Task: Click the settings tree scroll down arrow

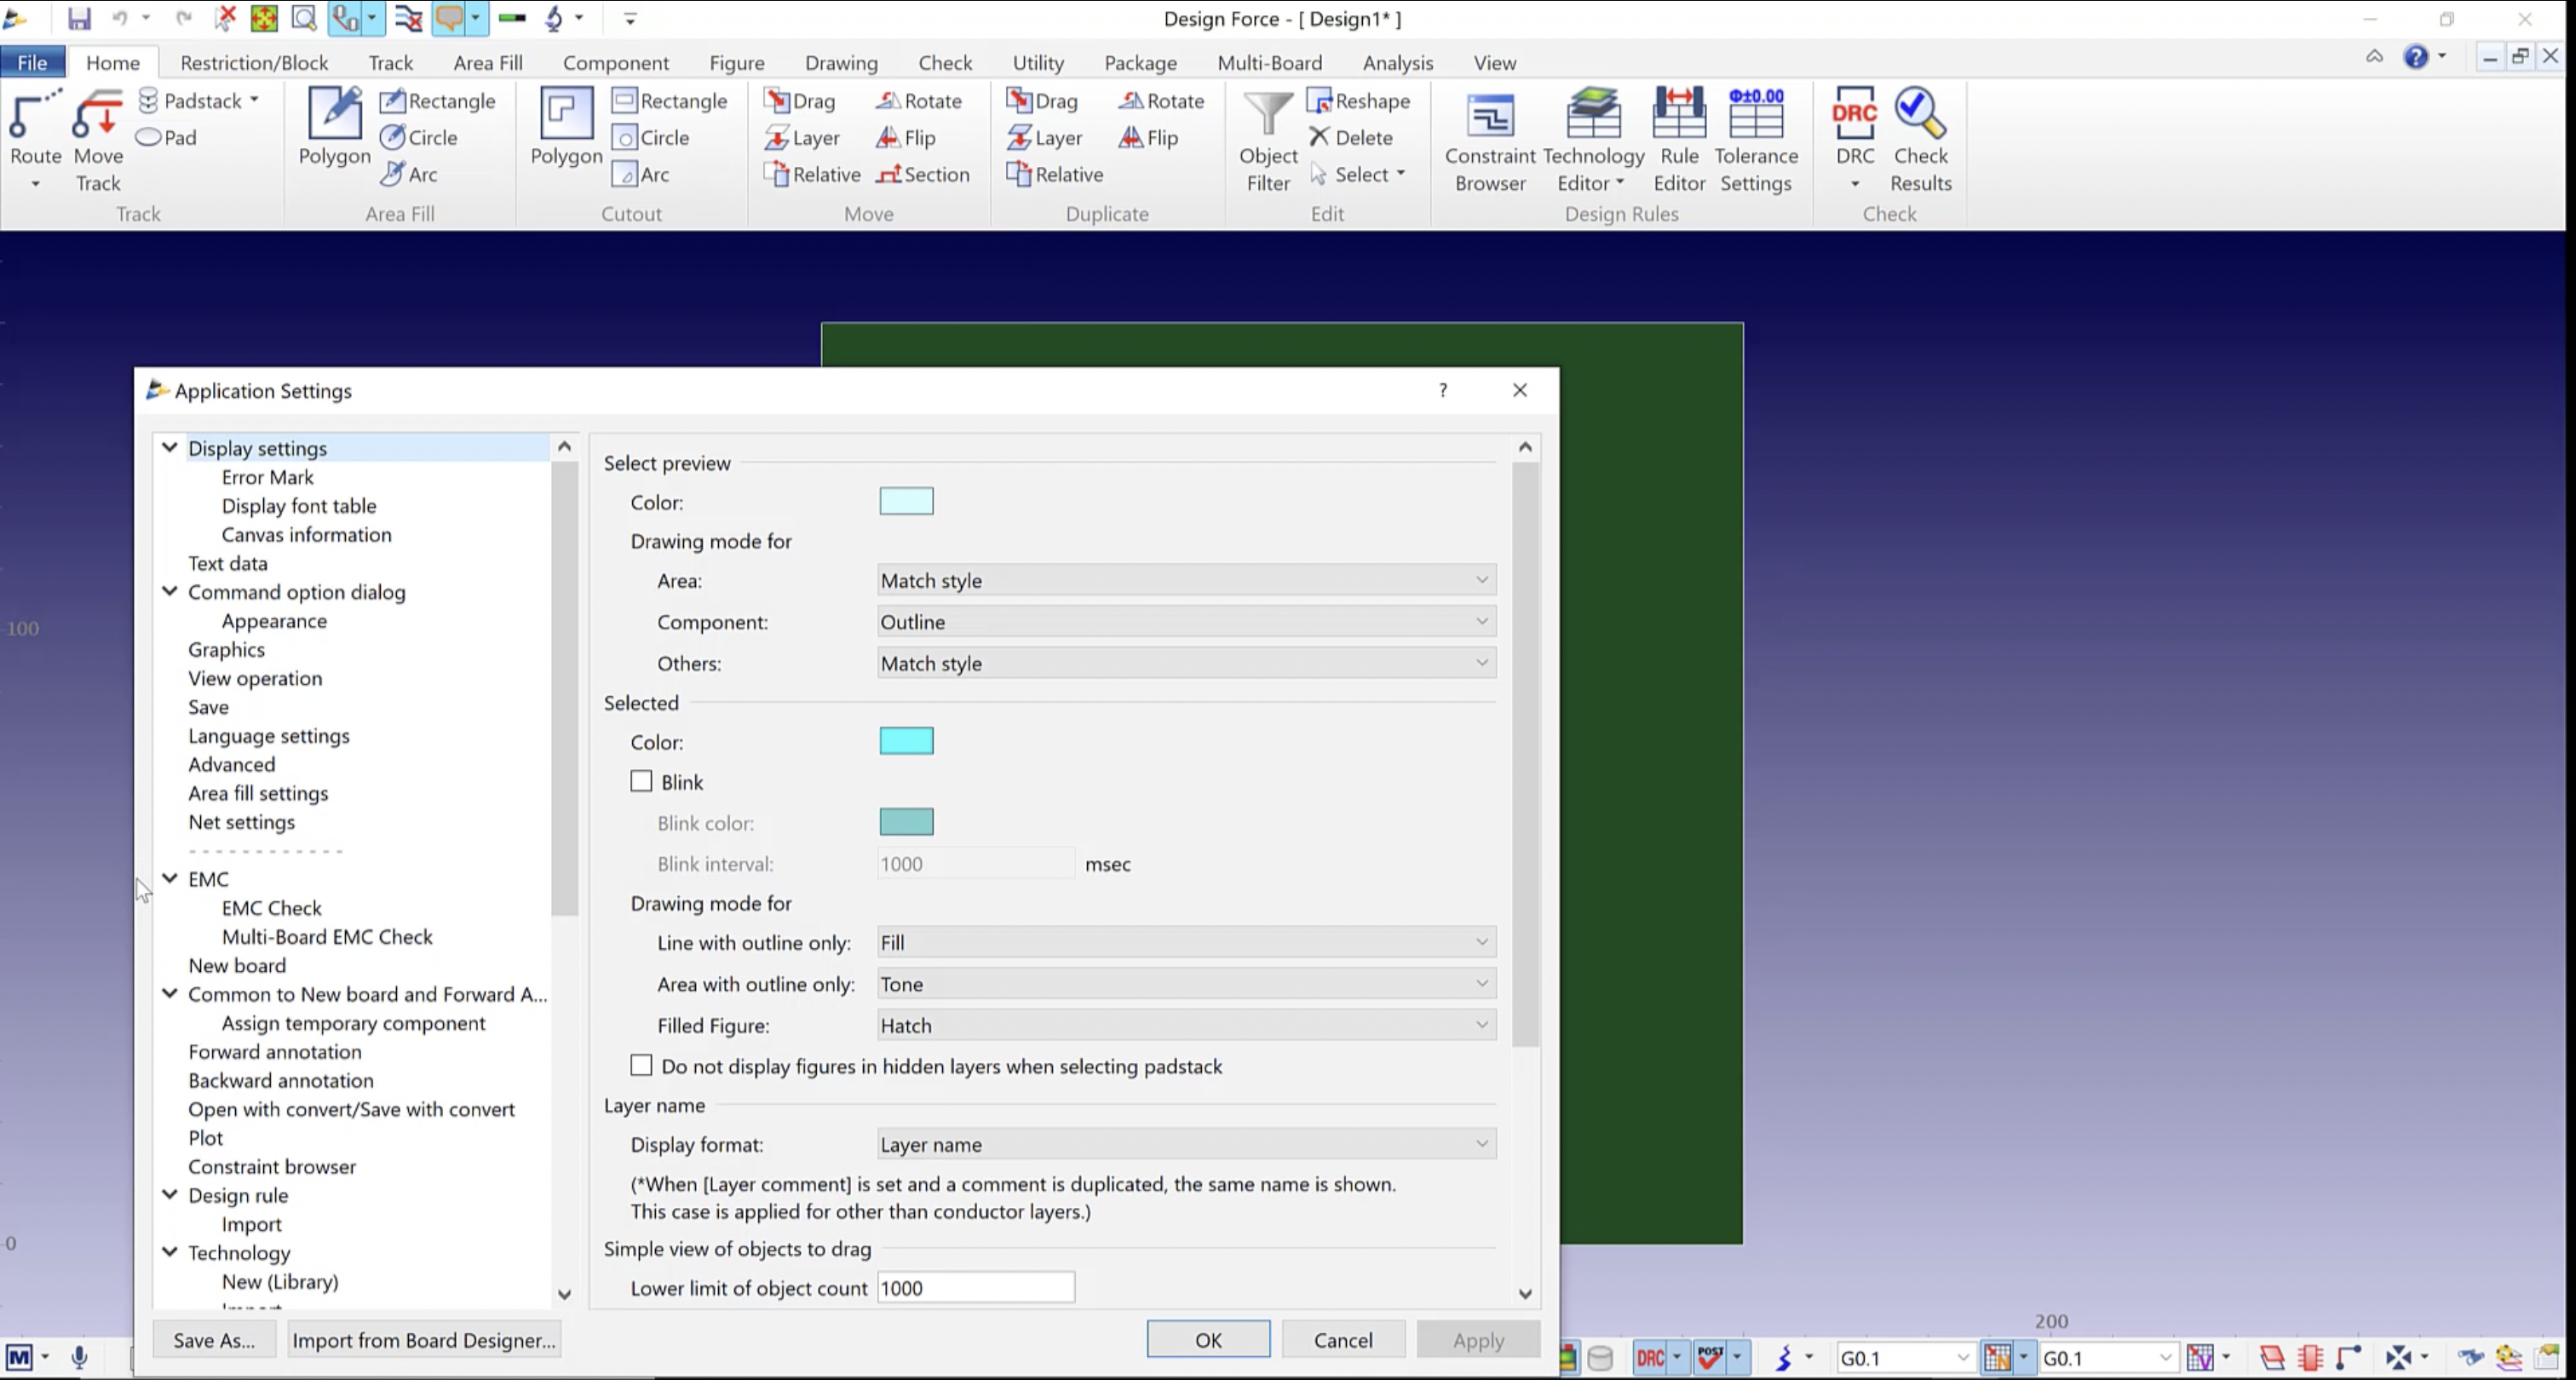Action: click(x=564, y=1294)
